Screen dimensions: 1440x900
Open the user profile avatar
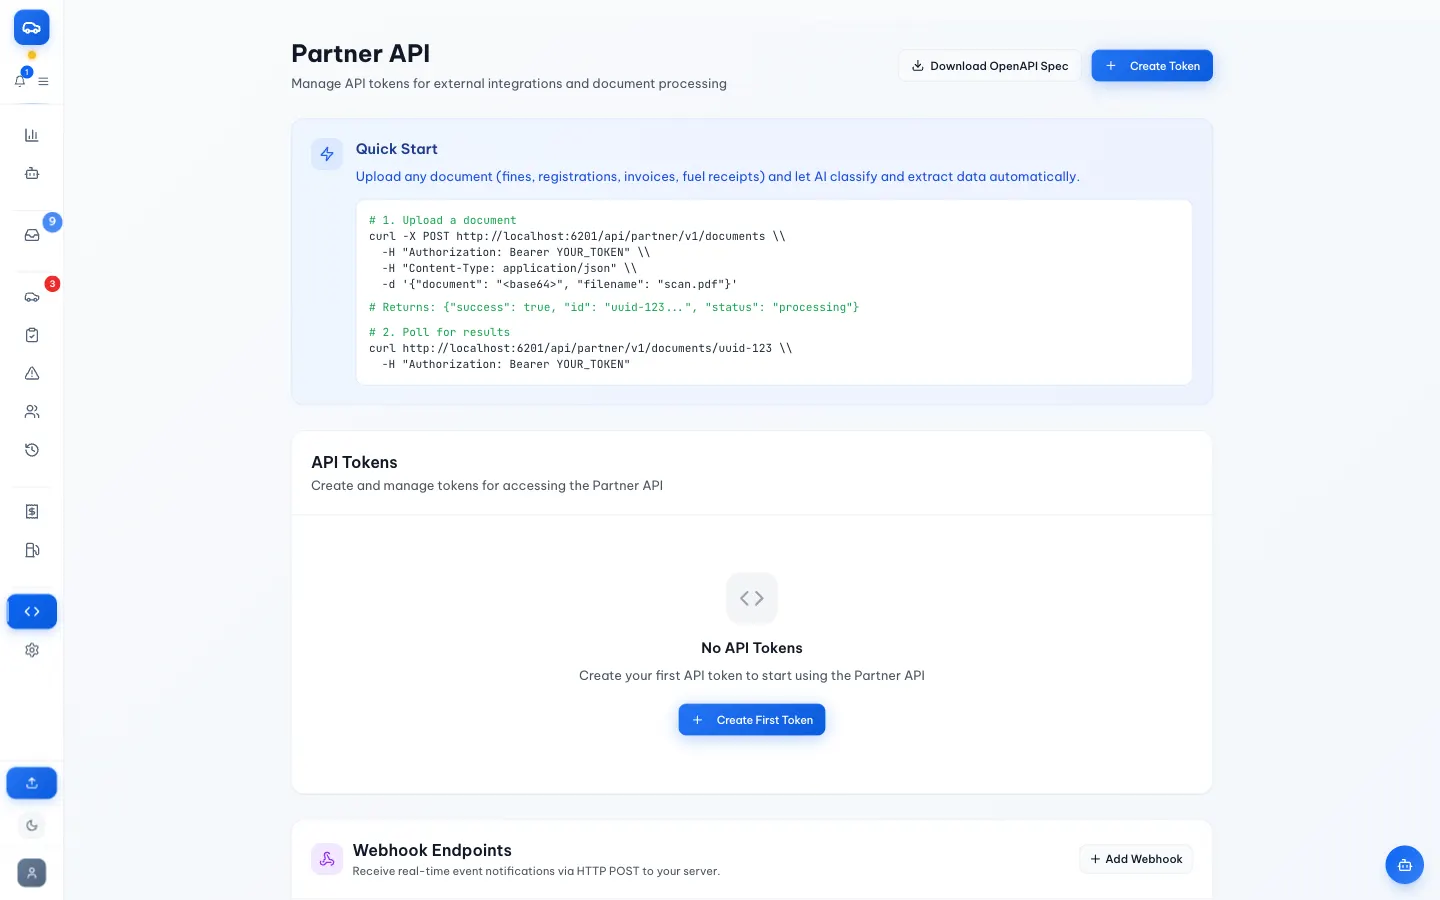[32, 873]
